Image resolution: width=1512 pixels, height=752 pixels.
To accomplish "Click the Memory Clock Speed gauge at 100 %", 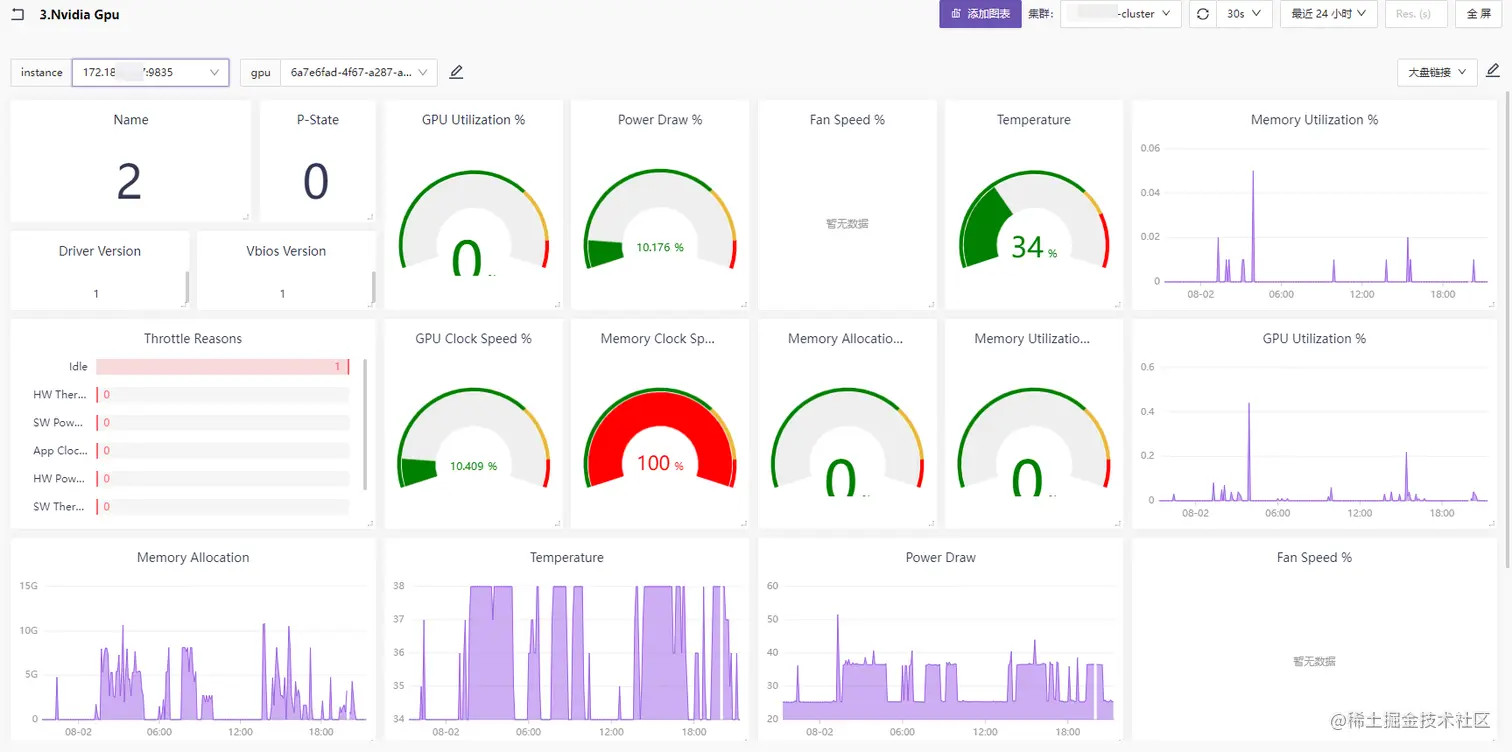I will click(660, 440).
